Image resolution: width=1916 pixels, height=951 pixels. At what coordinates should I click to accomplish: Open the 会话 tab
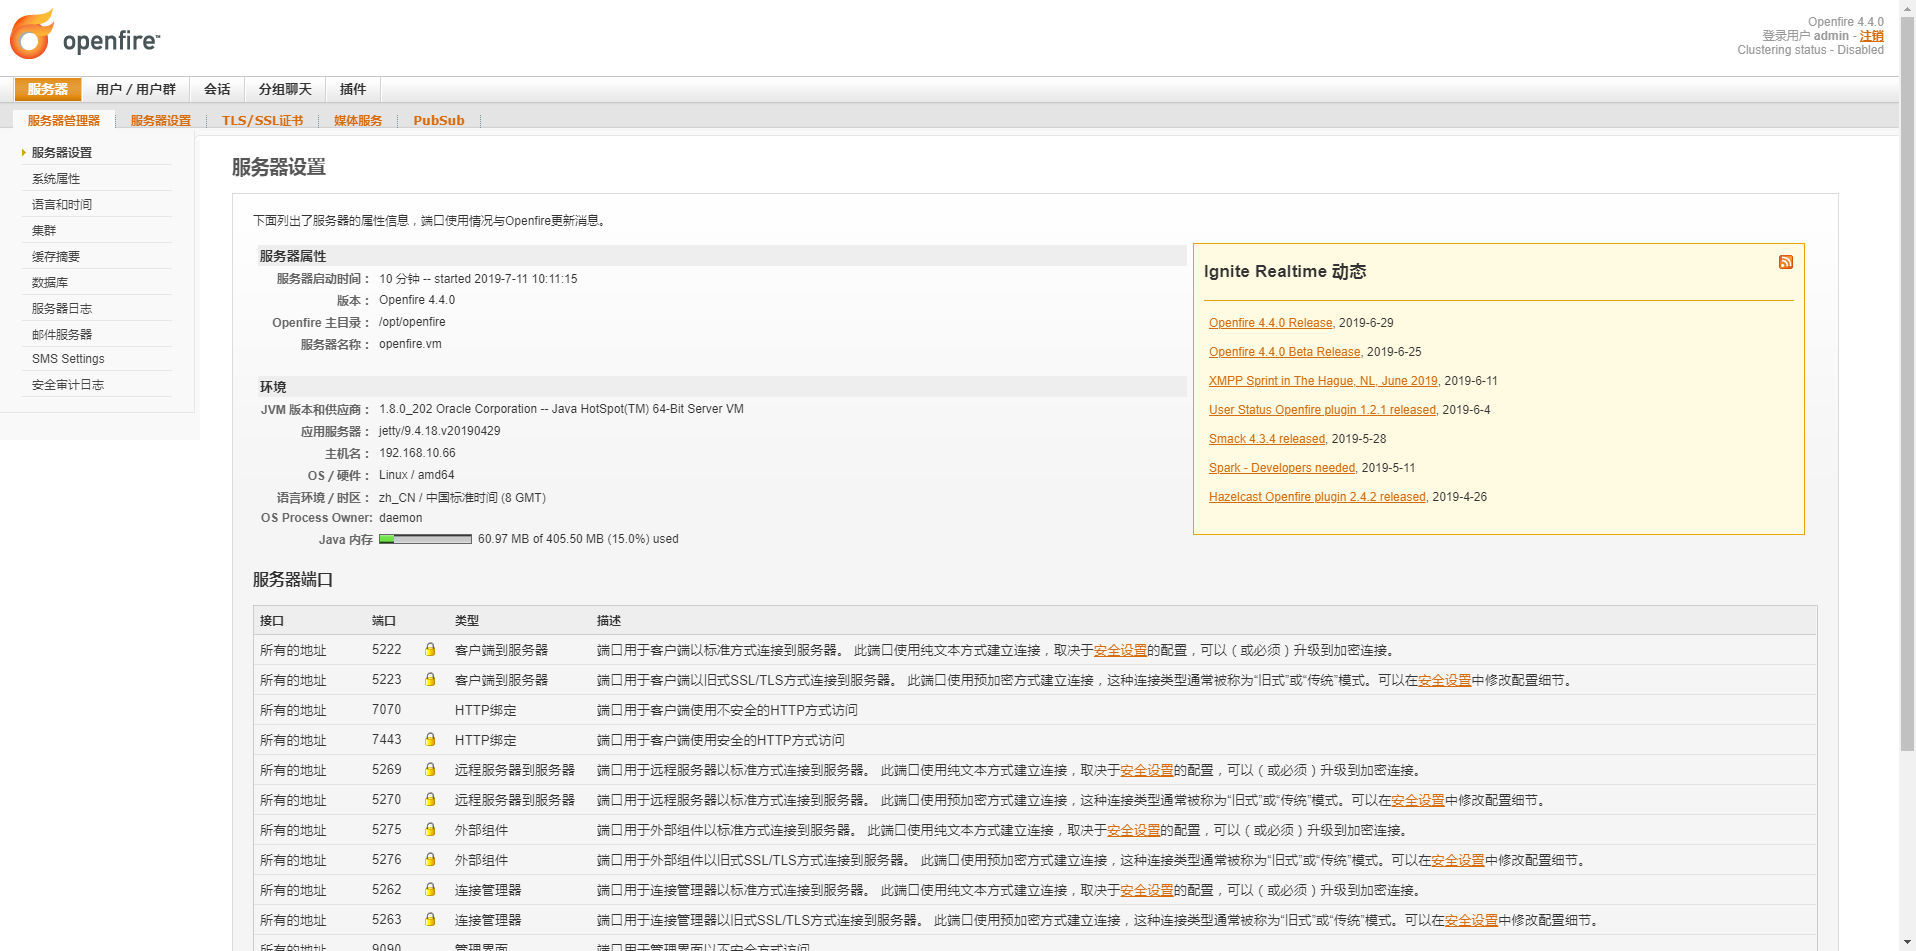(x=217, y=89)
